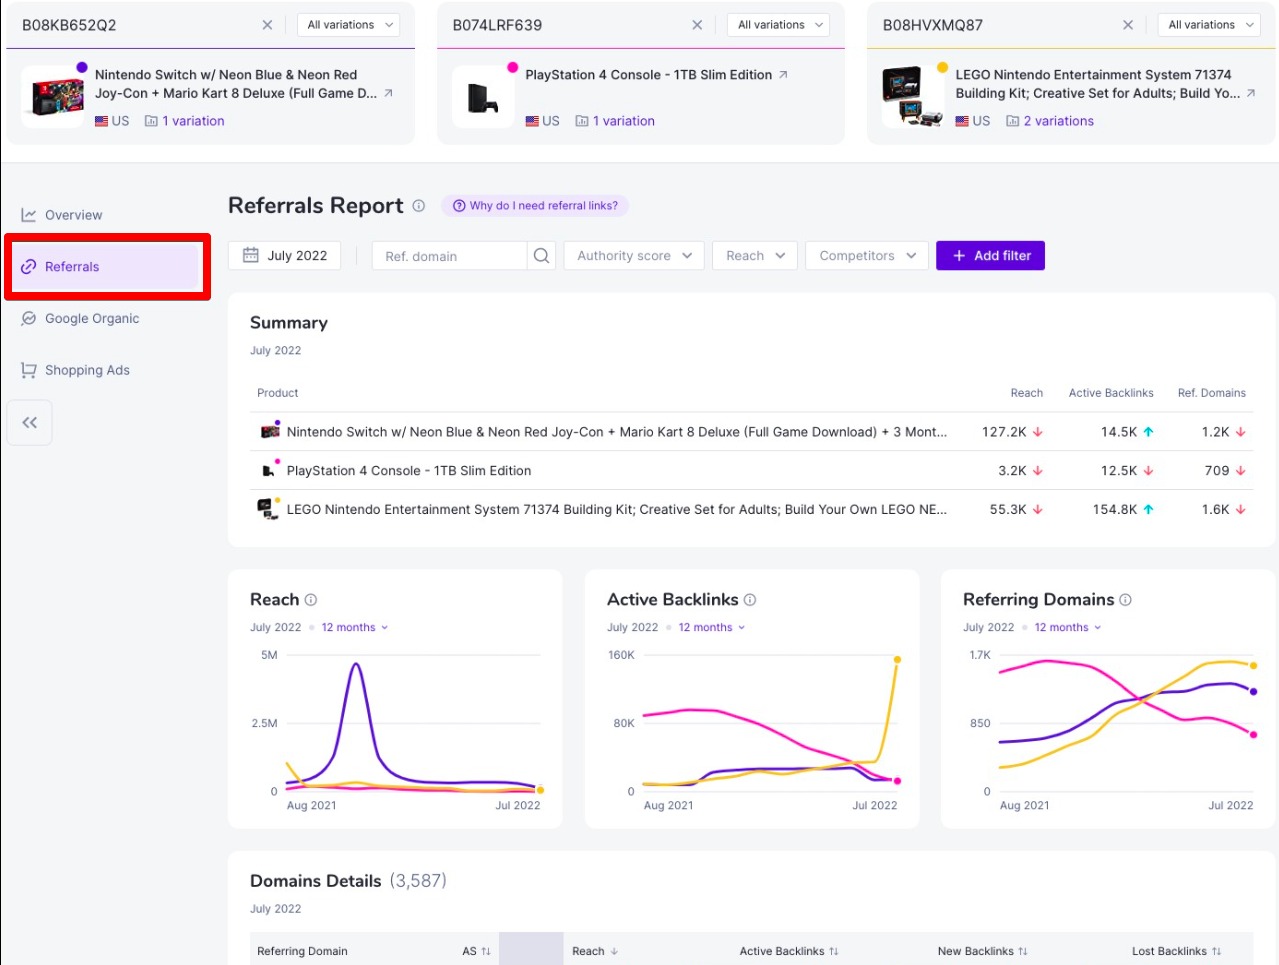
Task: Open info tooltip next to Referrals Report
Action: coord(419,206)
